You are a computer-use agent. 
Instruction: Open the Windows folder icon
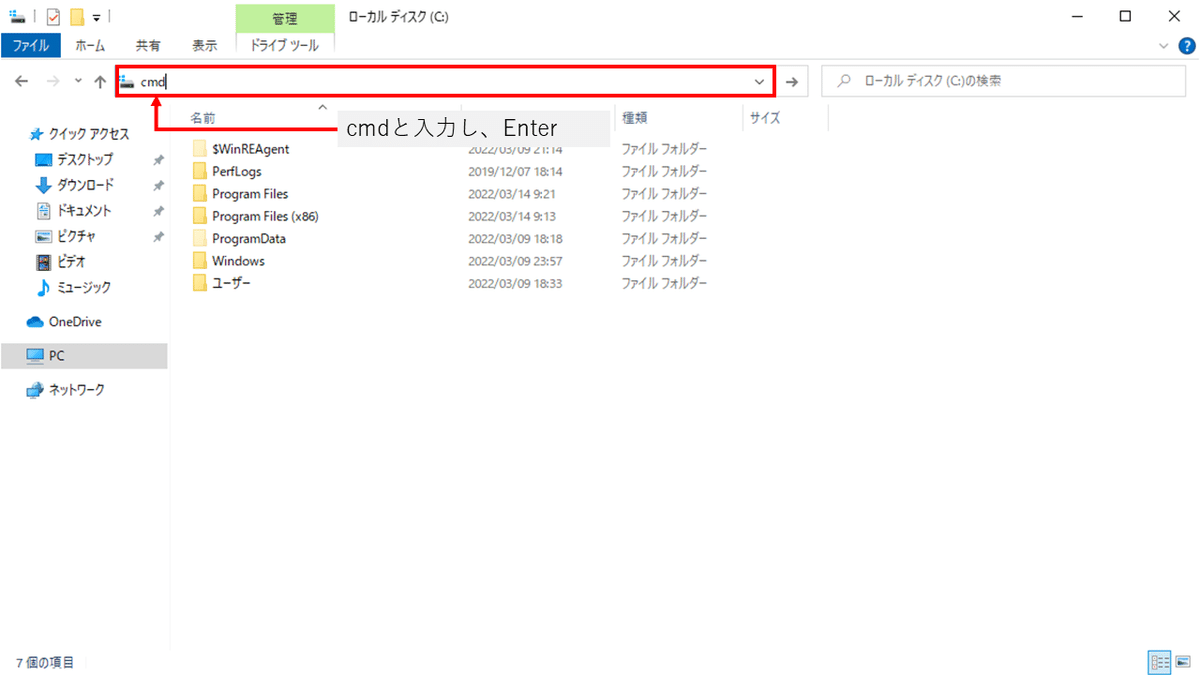pos(200,261)
